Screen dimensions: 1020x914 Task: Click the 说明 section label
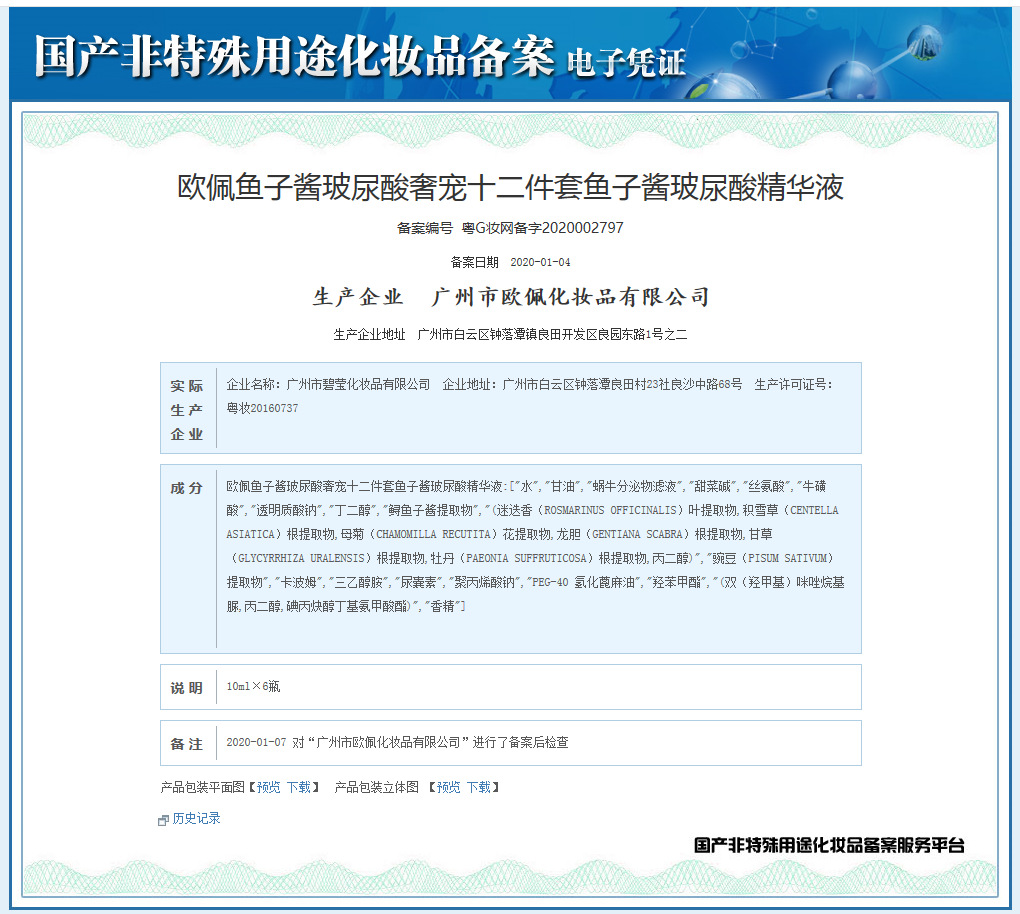tap(187, 688)
